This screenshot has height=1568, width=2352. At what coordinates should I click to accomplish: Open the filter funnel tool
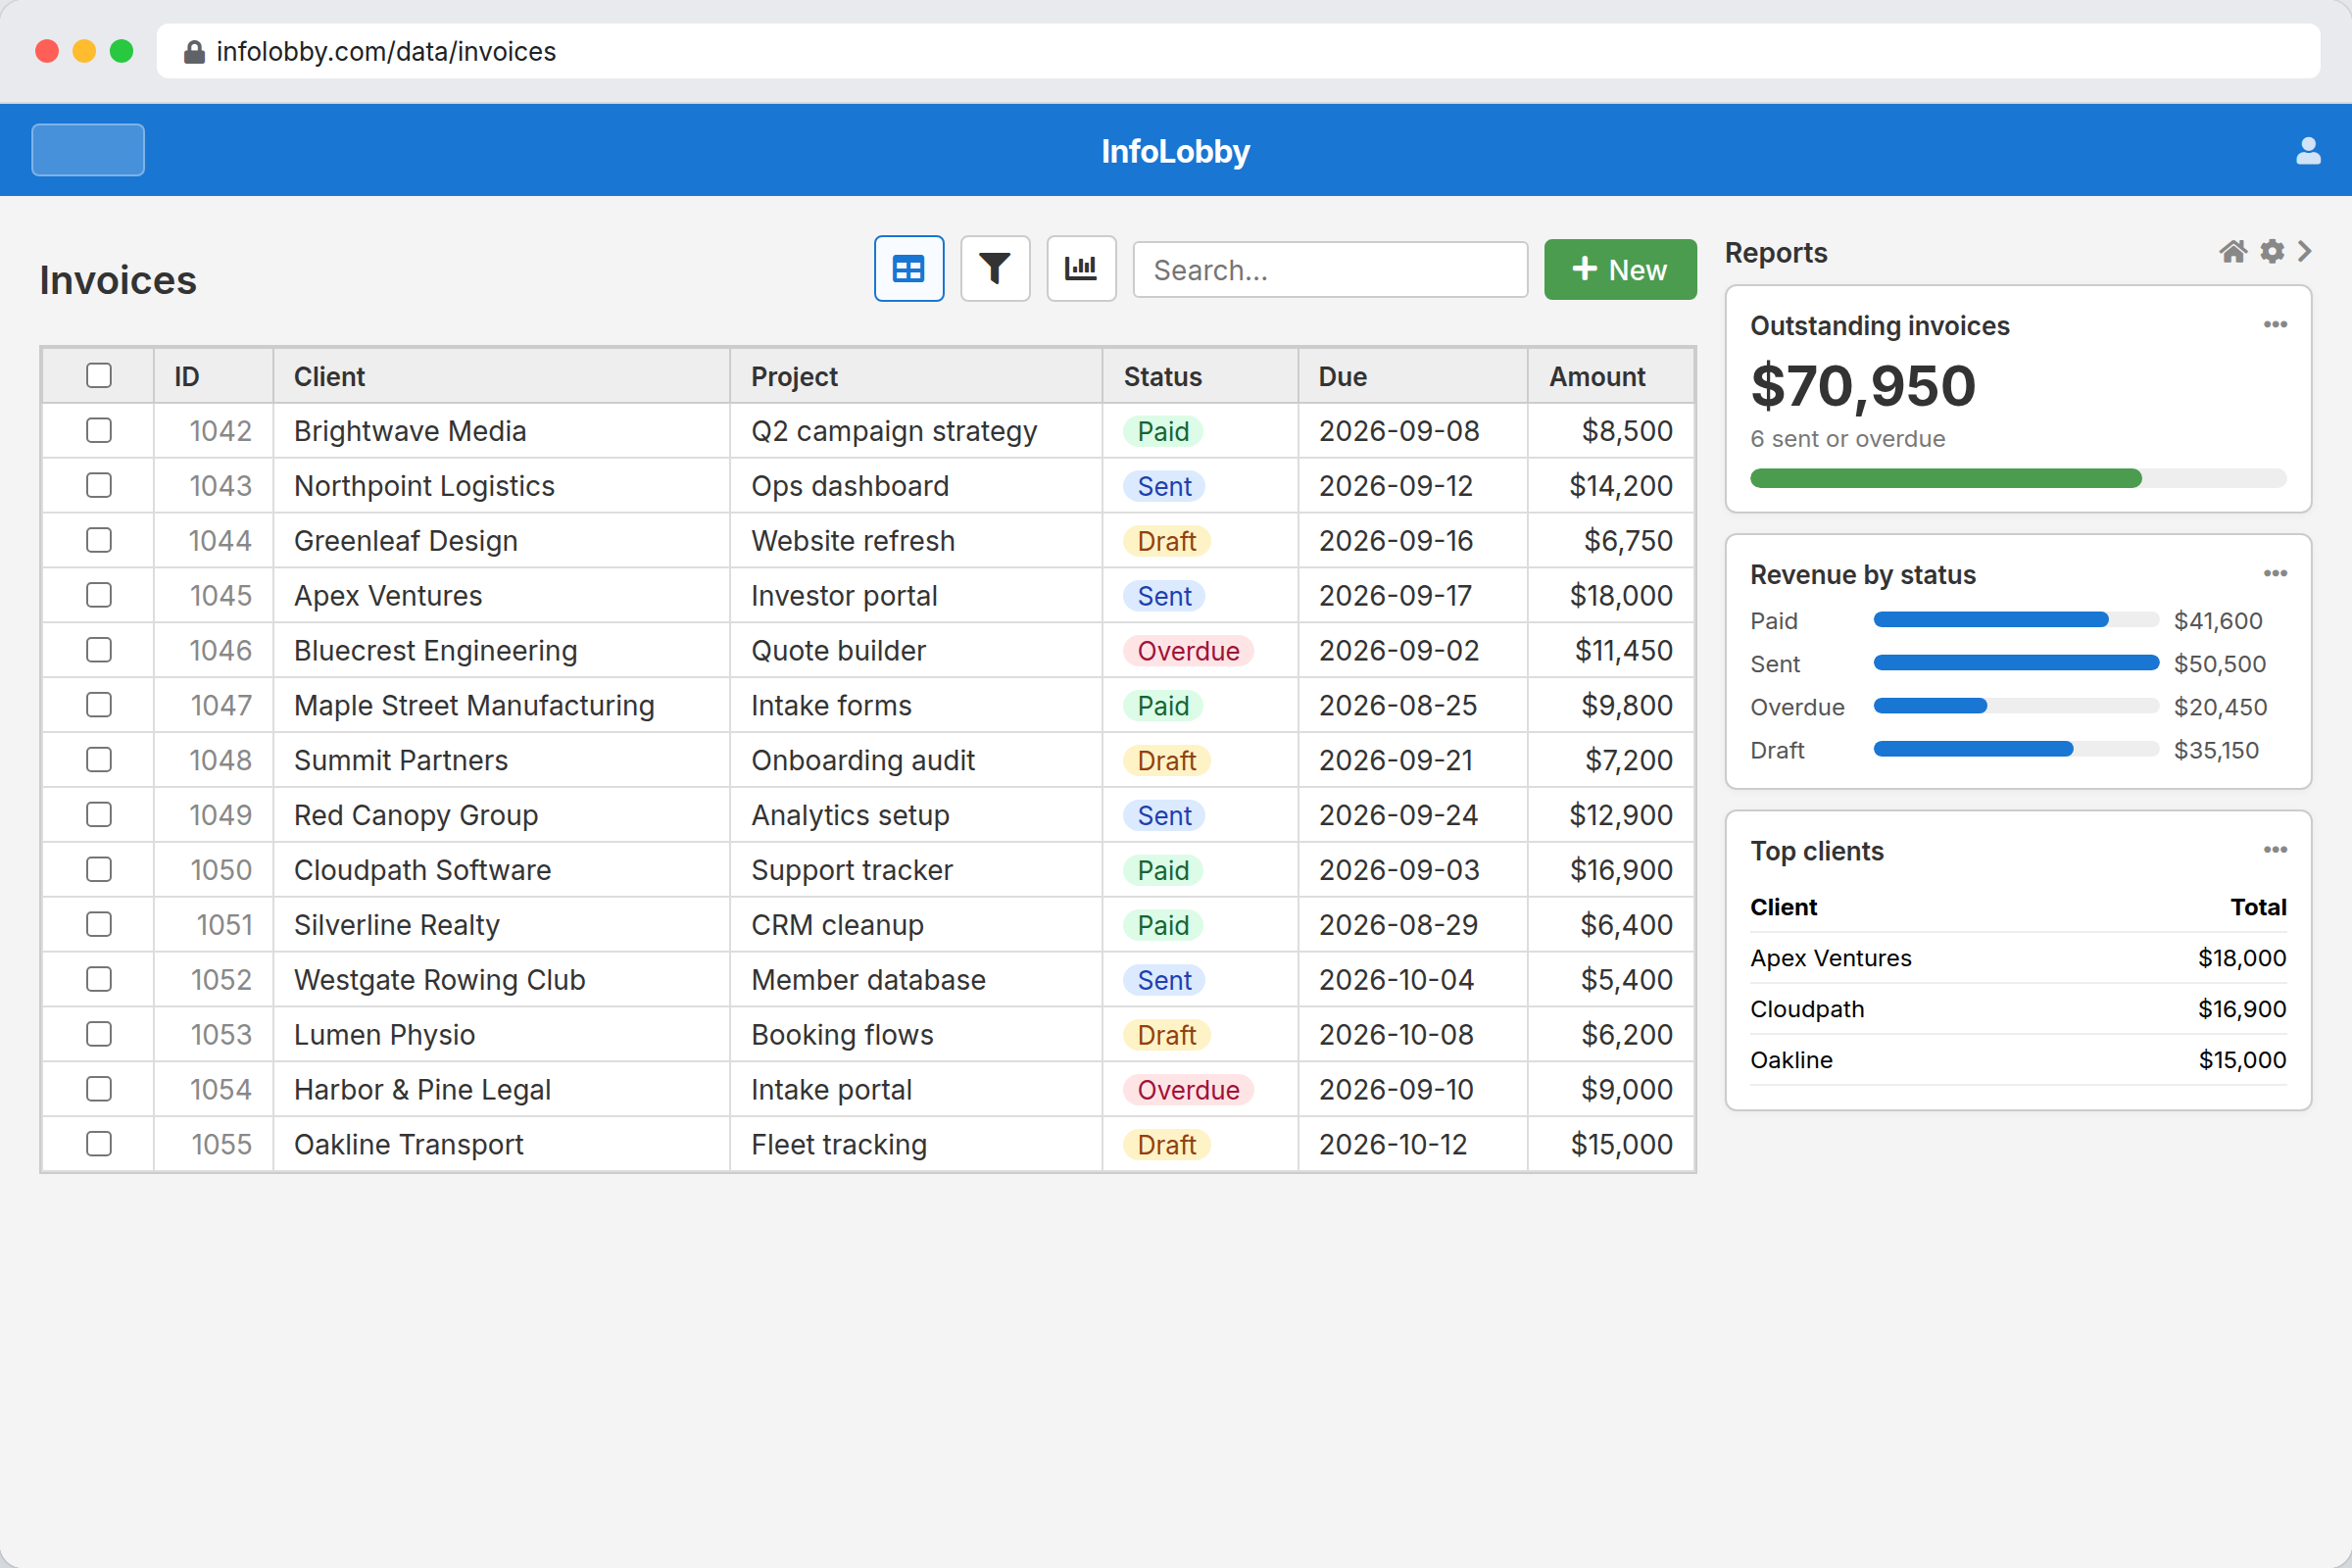995,269
